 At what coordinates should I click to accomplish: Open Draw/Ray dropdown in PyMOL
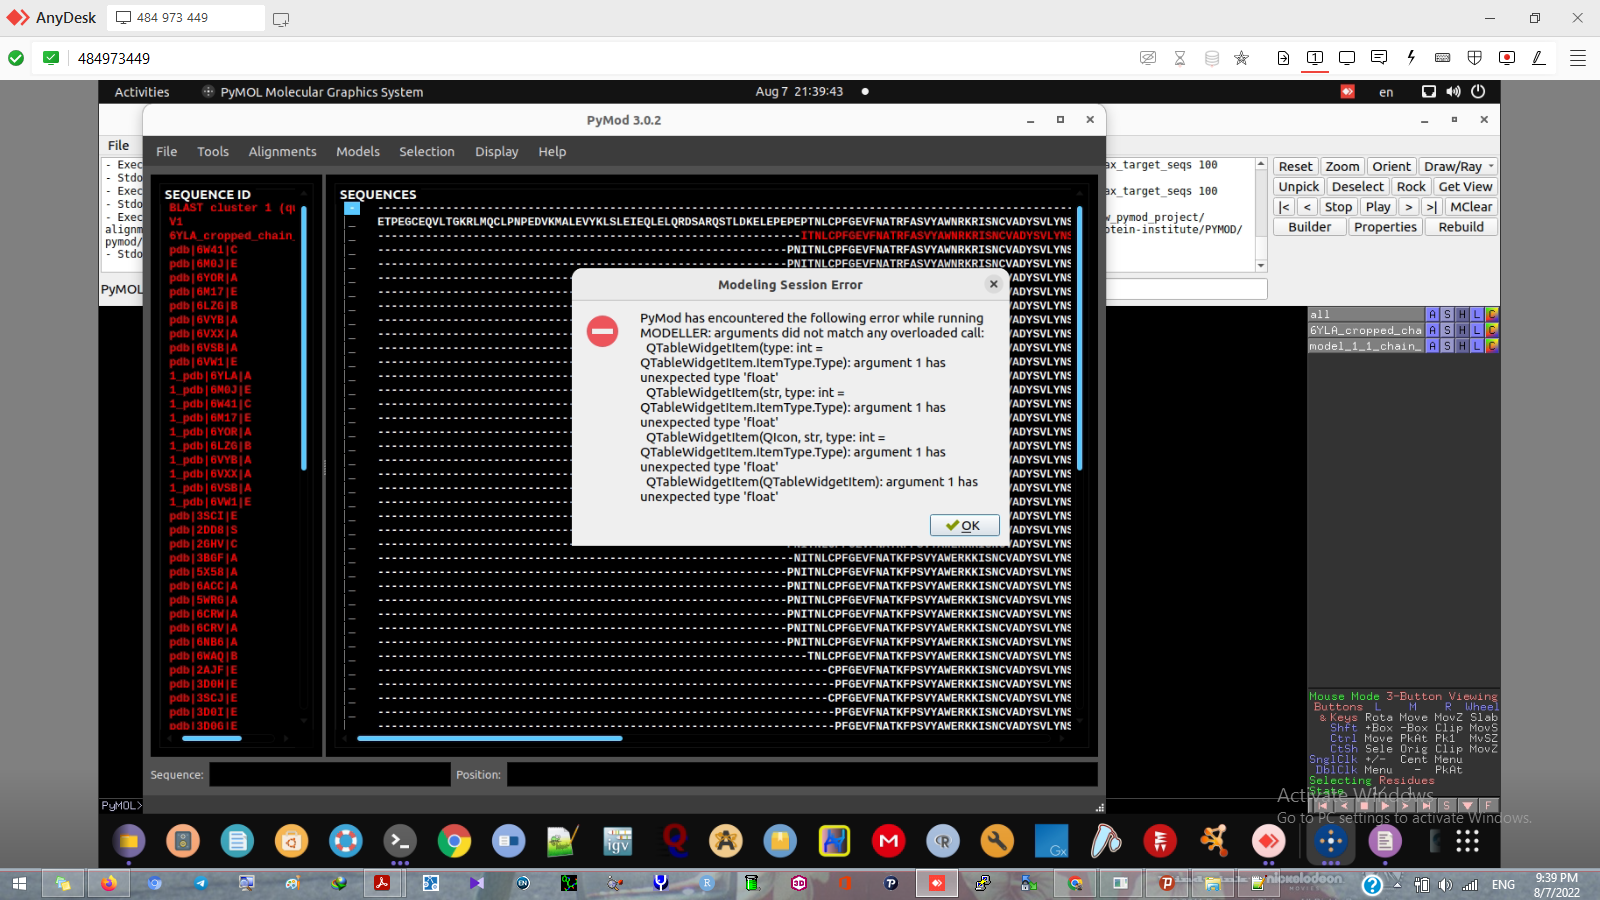[x=1458, y=166]
